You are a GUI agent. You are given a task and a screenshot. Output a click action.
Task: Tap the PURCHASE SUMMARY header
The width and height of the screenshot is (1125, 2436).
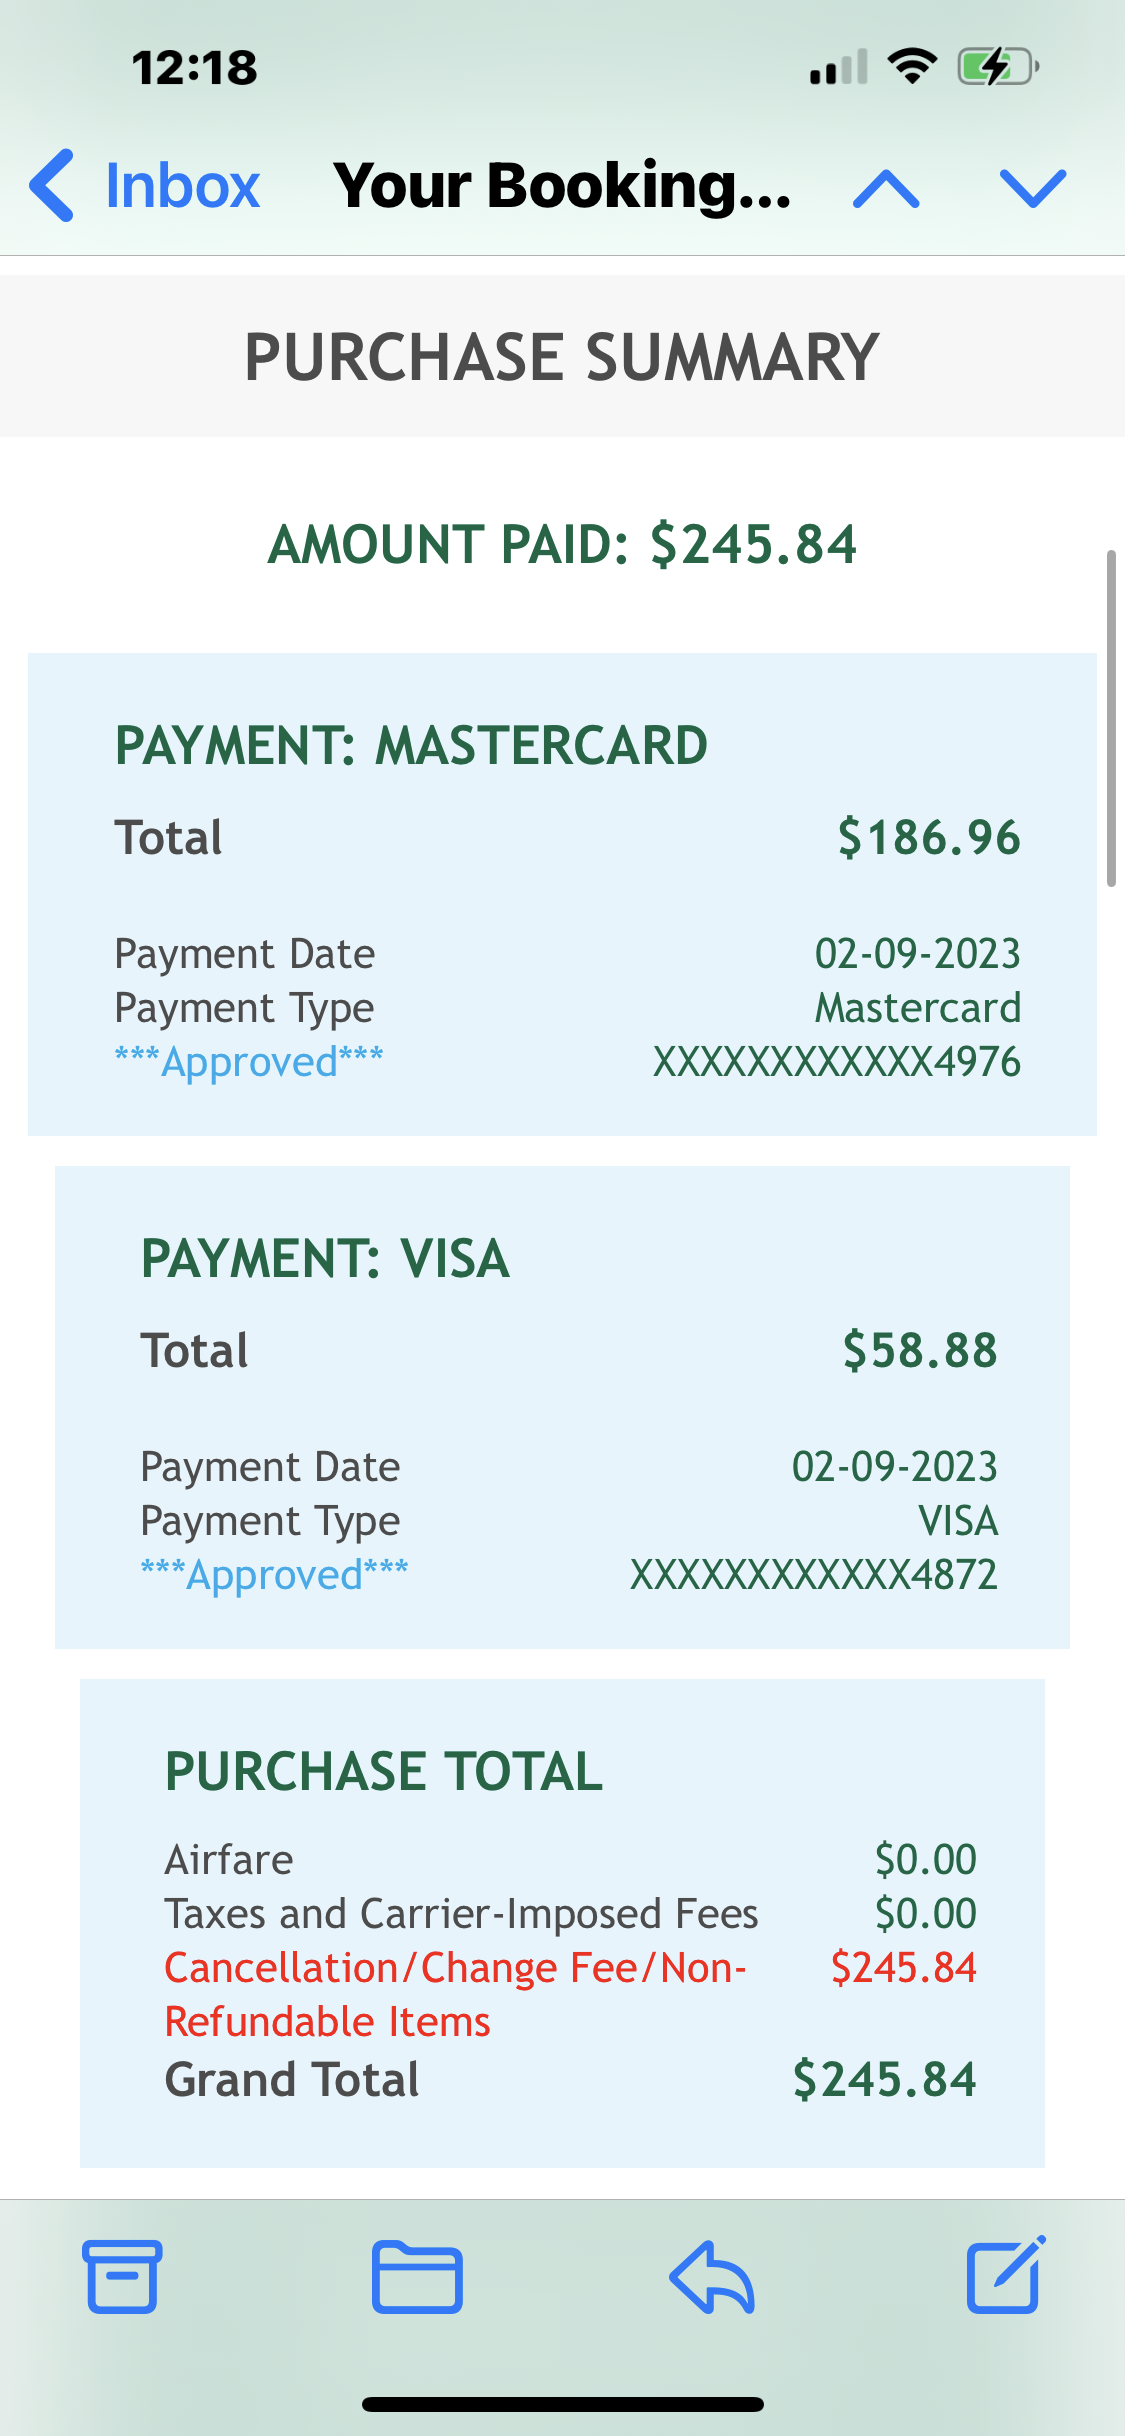tap(562, 357)
